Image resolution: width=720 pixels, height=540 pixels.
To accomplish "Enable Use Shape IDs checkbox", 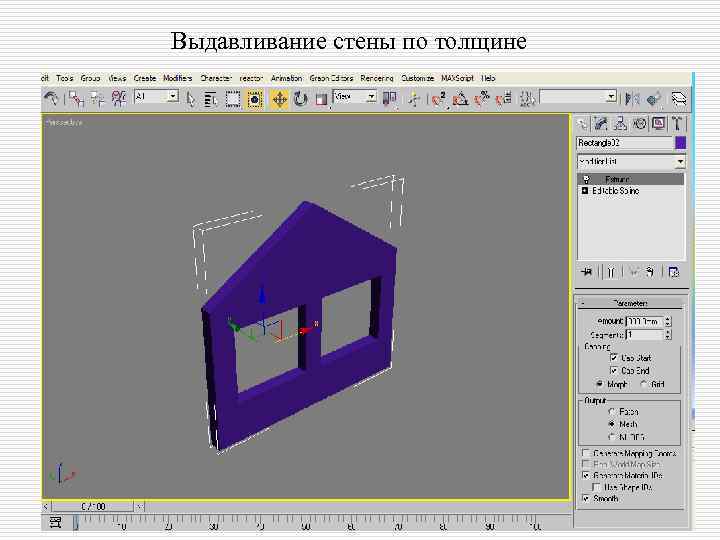I will [596, 487].
